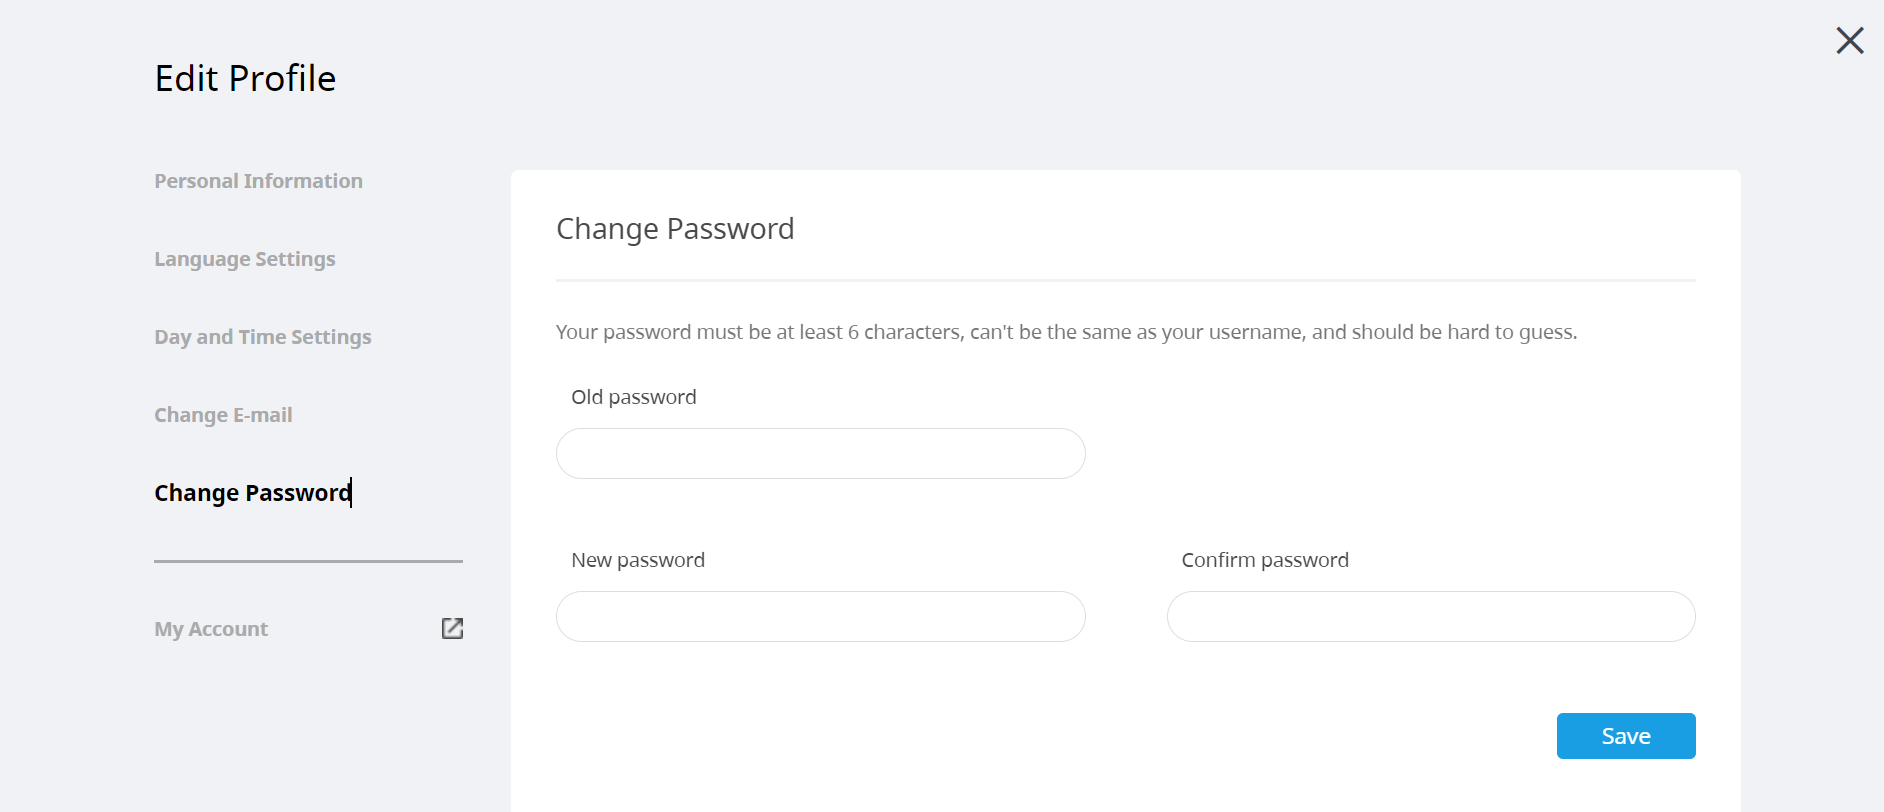Focus the Confirm password field
The image size is (1884, 812).
point(1430,617)
